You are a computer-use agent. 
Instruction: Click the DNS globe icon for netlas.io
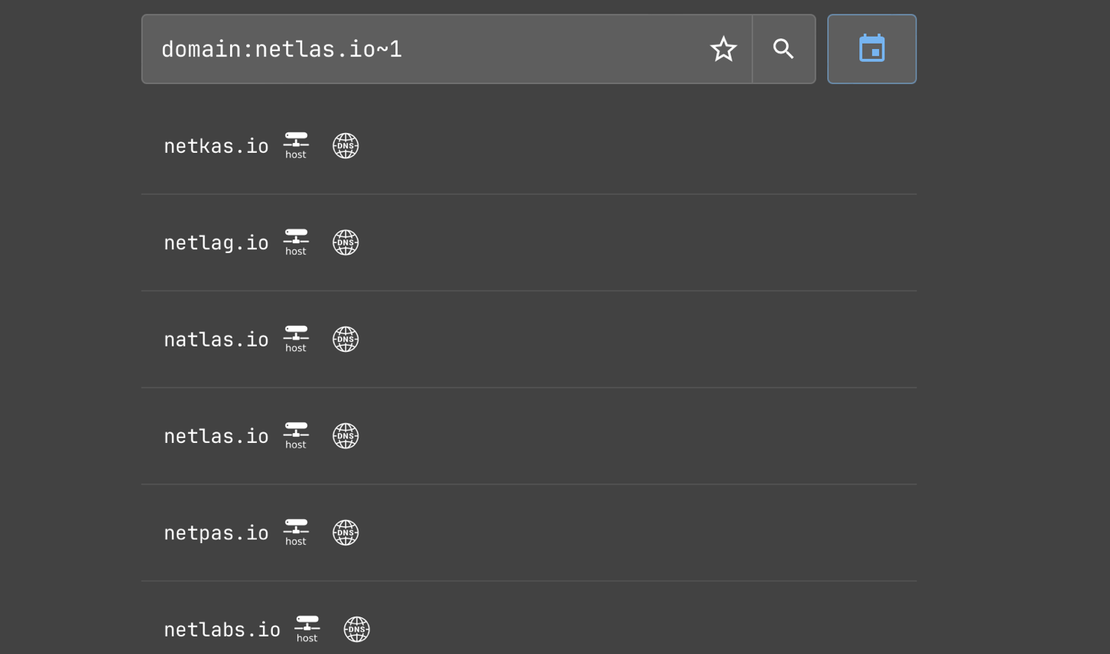pyautogui.click(x=345, y=435)
